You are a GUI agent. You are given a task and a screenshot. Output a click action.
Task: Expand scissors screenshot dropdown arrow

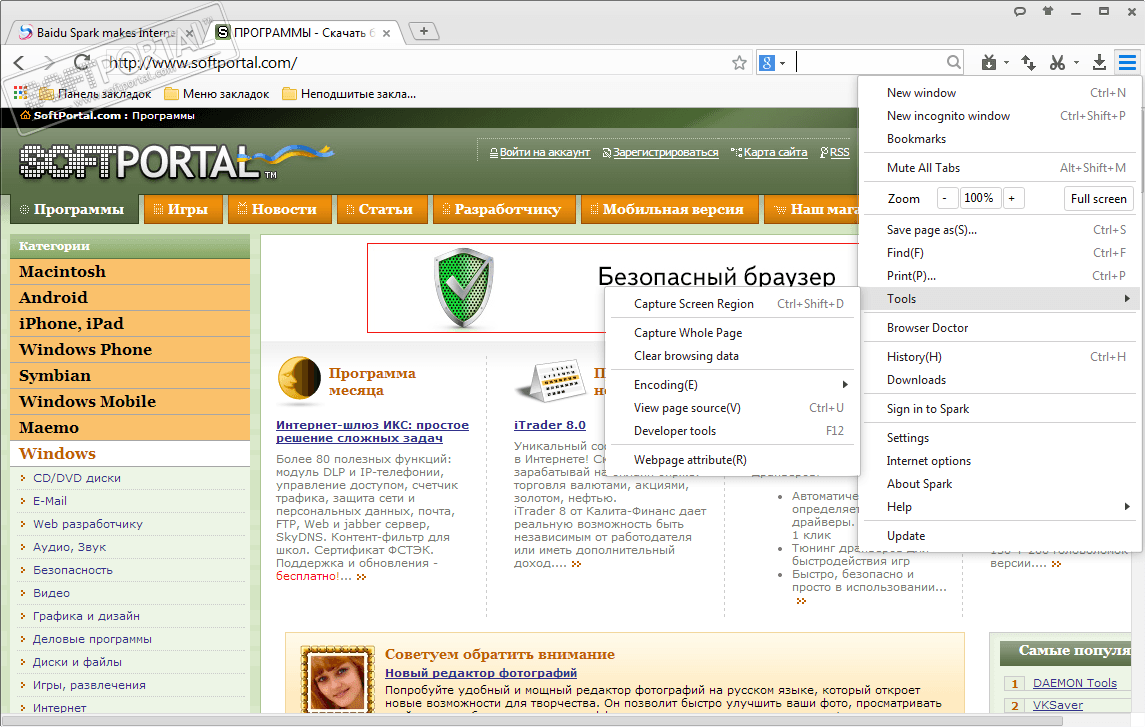pyautogui.click(x=1076, y=63)
